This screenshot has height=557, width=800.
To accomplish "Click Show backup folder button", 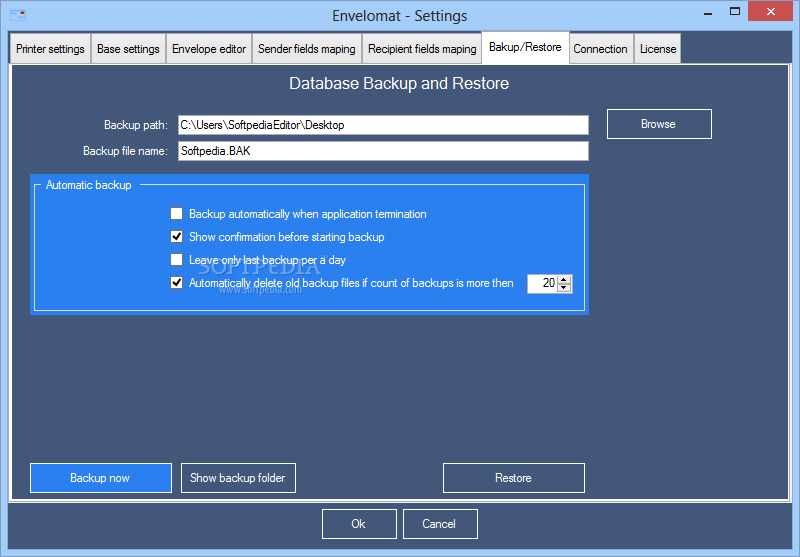I will [x=238, y=478].
